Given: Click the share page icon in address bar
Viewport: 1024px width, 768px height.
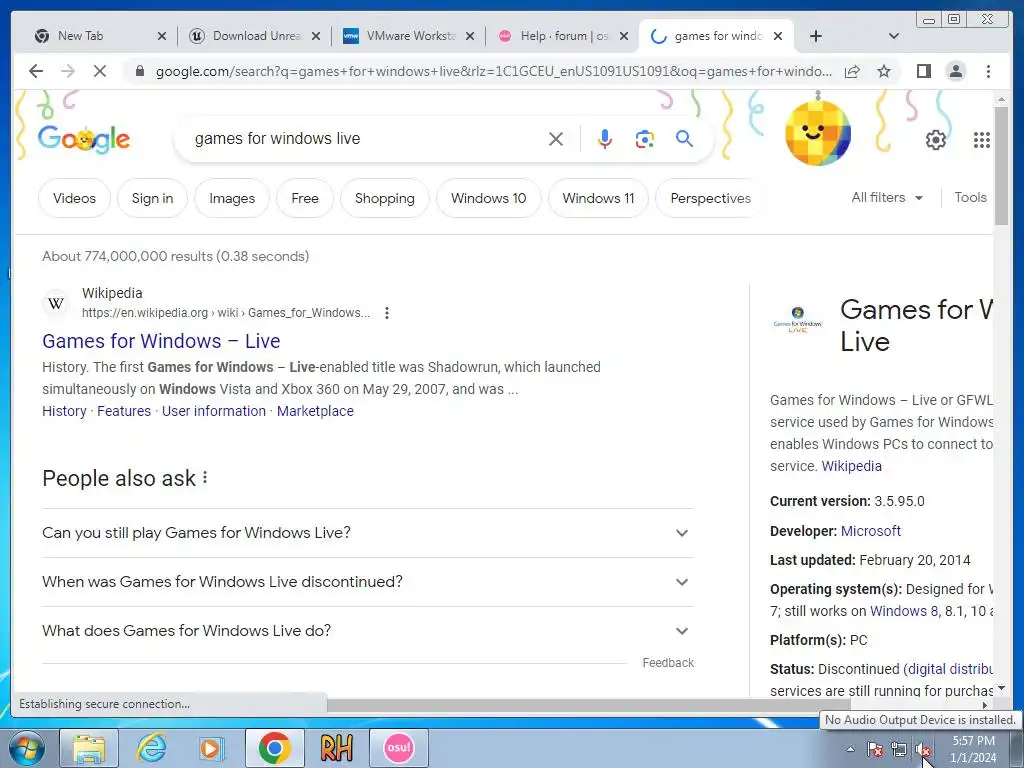Looking at the screenshot, I should pyautogui.click(x=852, y=71).
